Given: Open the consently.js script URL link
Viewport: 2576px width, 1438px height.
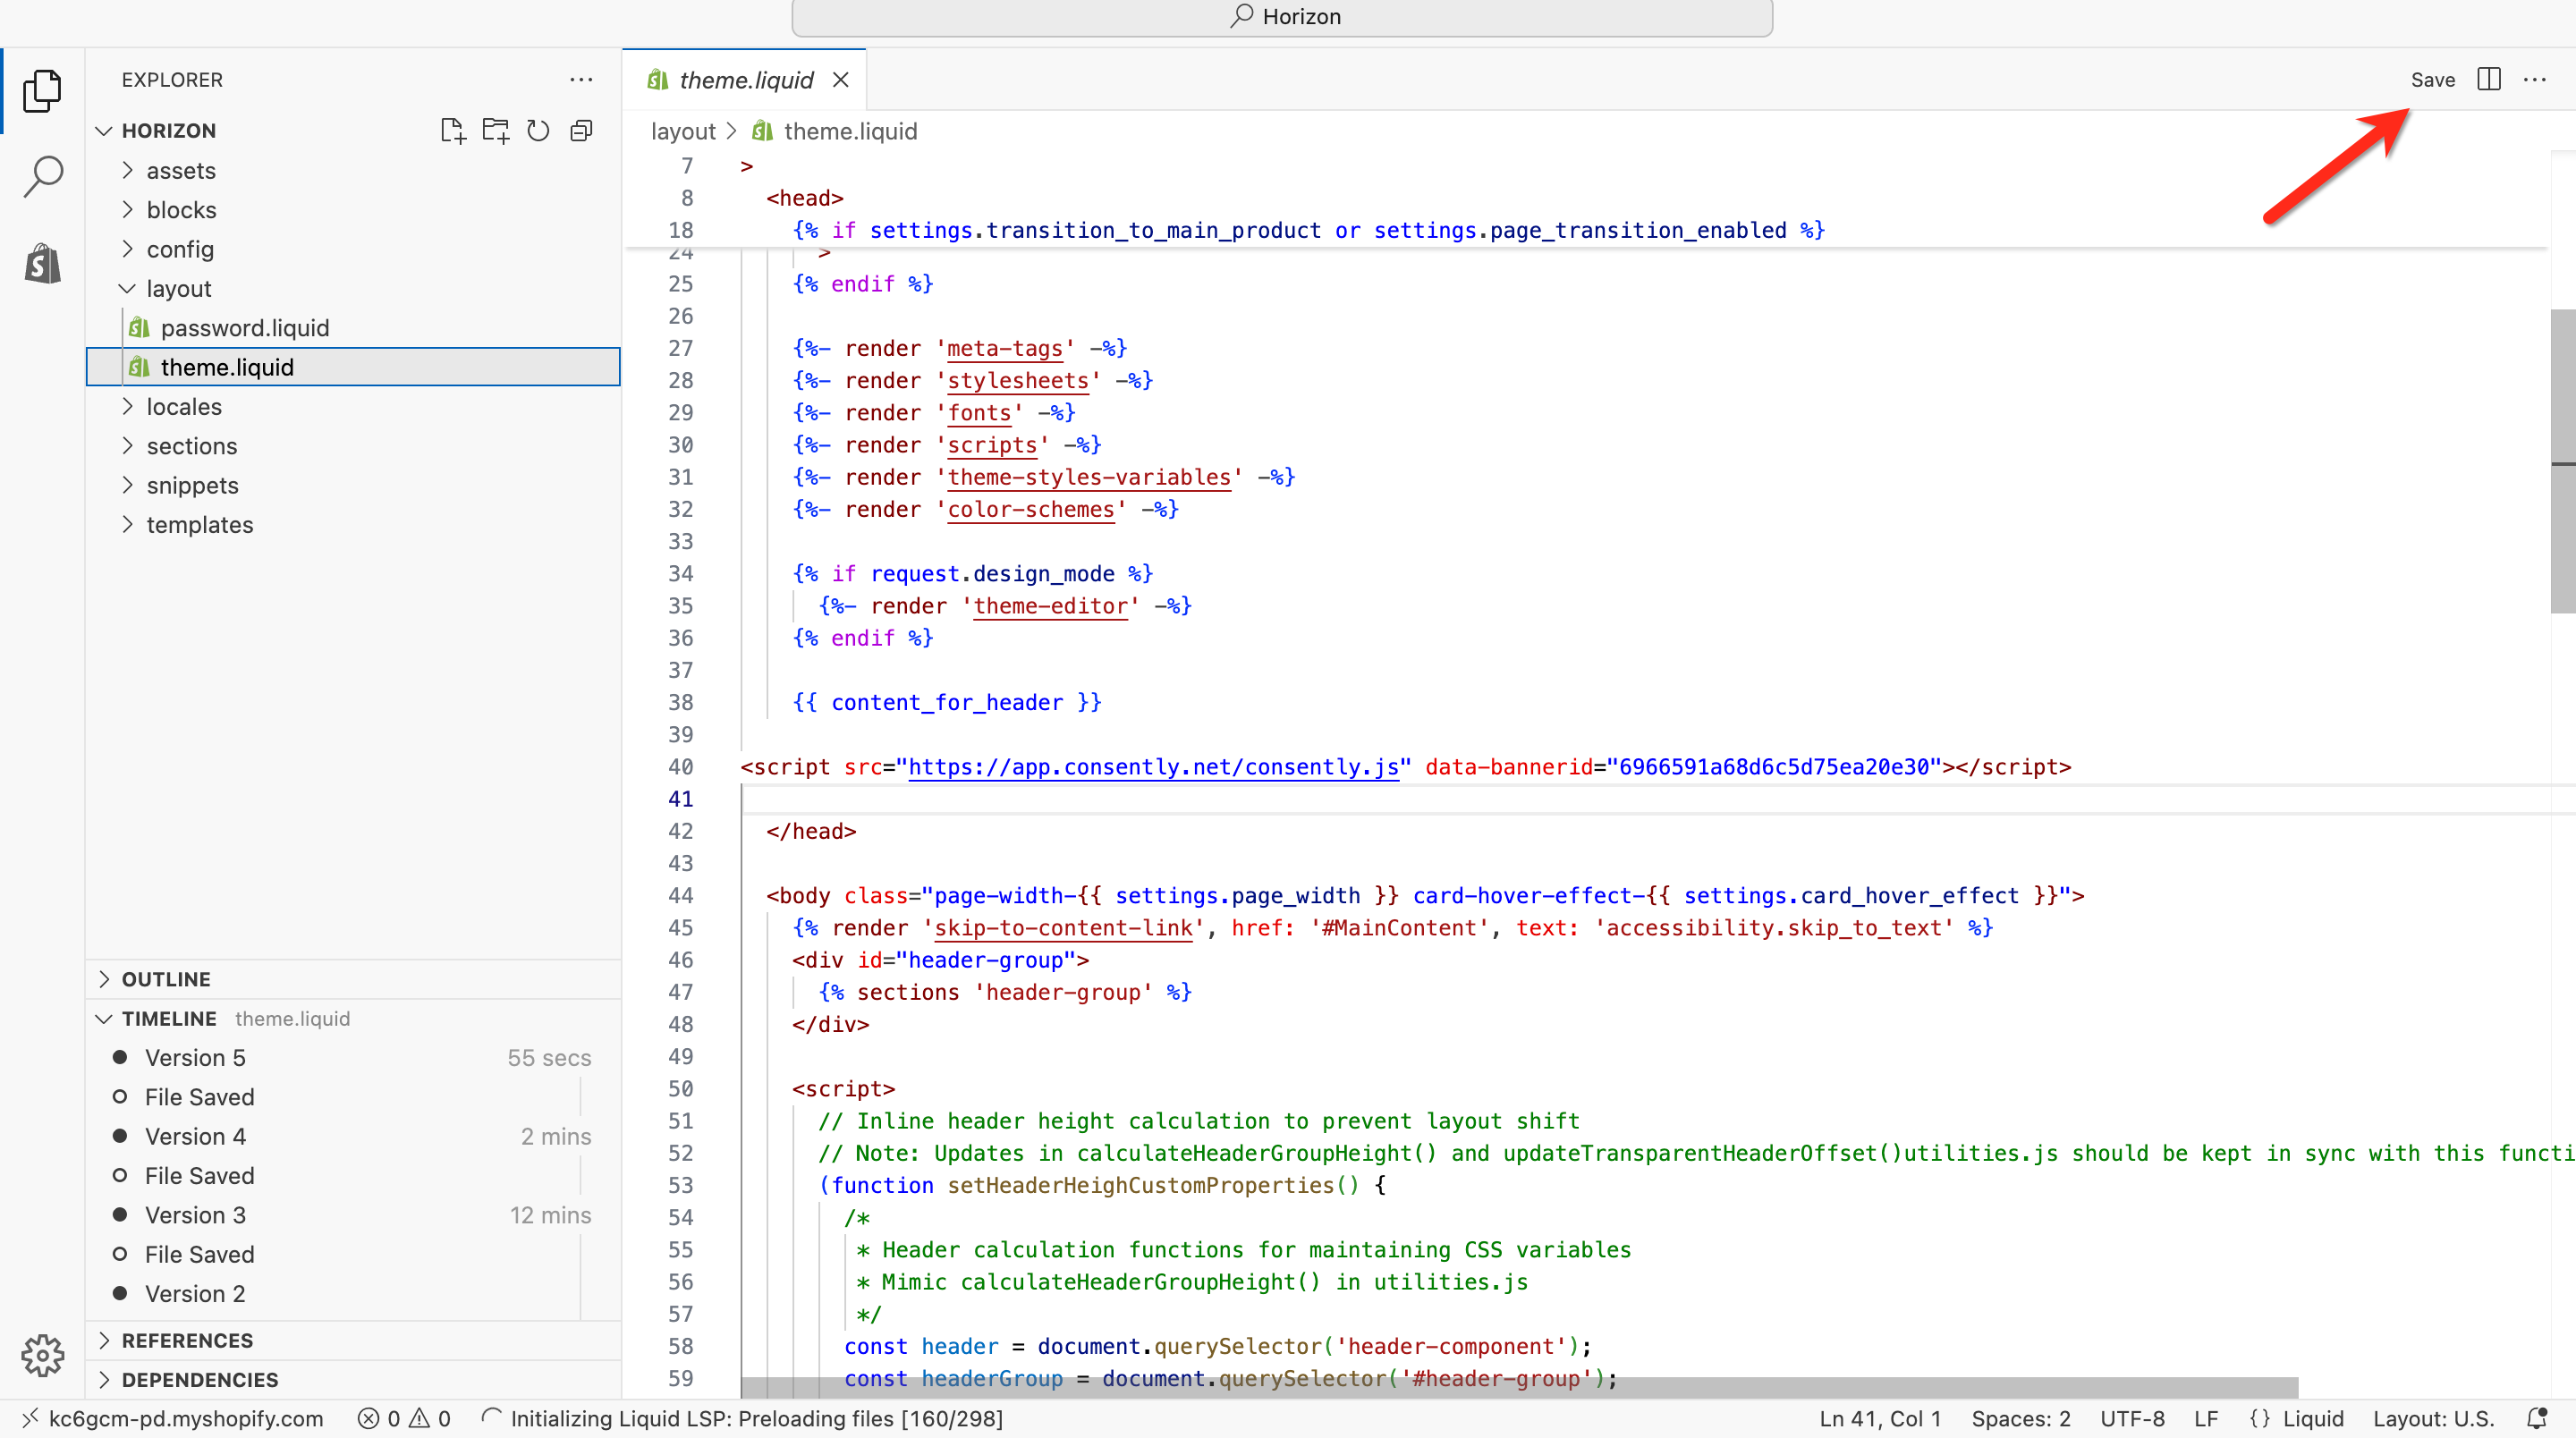Looking at the screenshot, I should coord(1153,767).
